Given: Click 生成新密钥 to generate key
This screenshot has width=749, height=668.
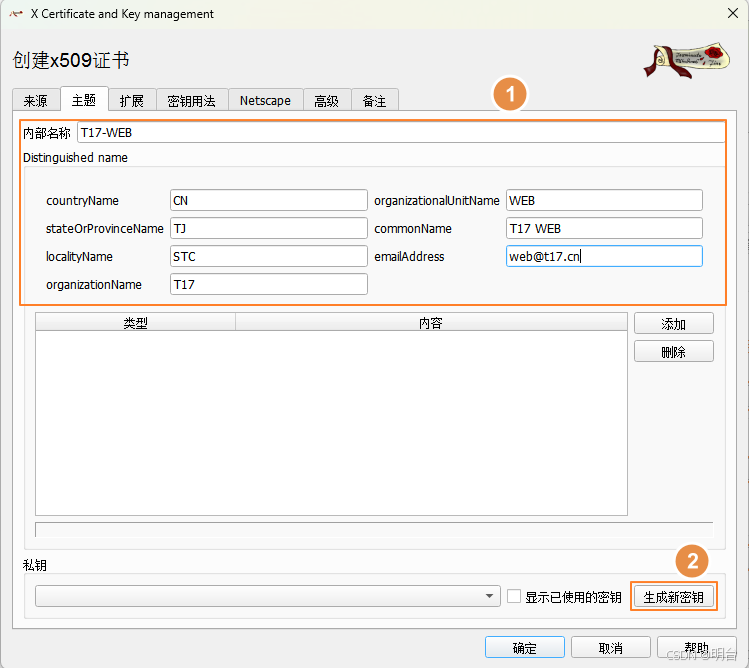Looking at the screenshot, I should point(674,596).
